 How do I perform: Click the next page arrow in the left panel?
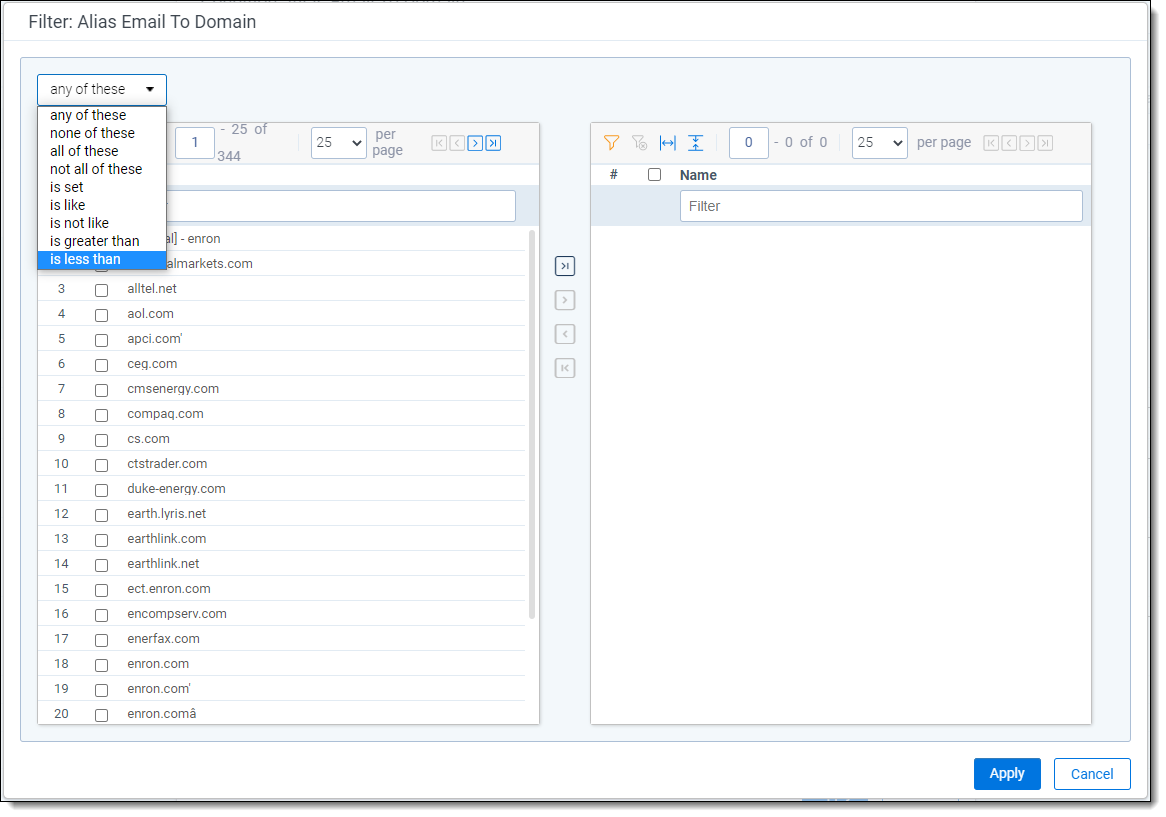[474, 143]
